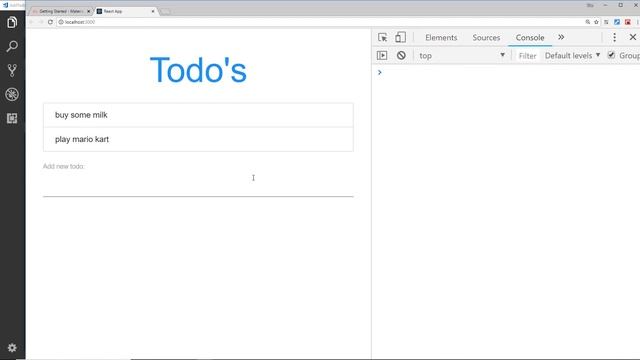This screenshot has height=360, width=640.
Task: Open the VS Code Search magnifier icon
Action: click(x=12, y=46)
